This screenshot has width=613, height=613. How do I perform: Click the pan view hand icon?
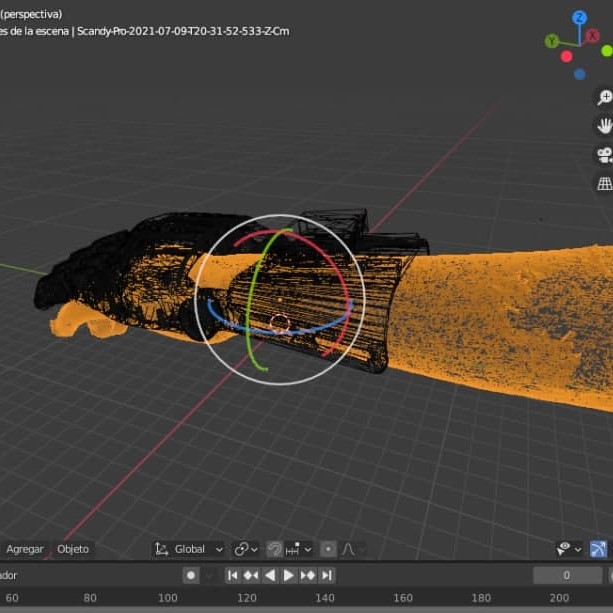tap(604, 125)
